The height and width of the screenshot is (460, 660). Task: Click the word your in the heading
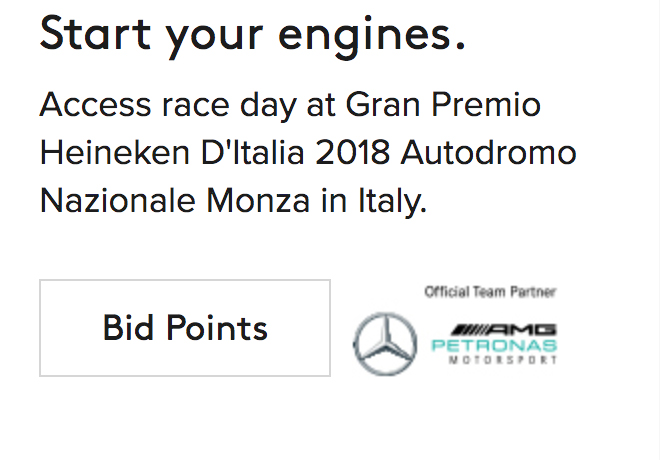[x=219, y=34]
